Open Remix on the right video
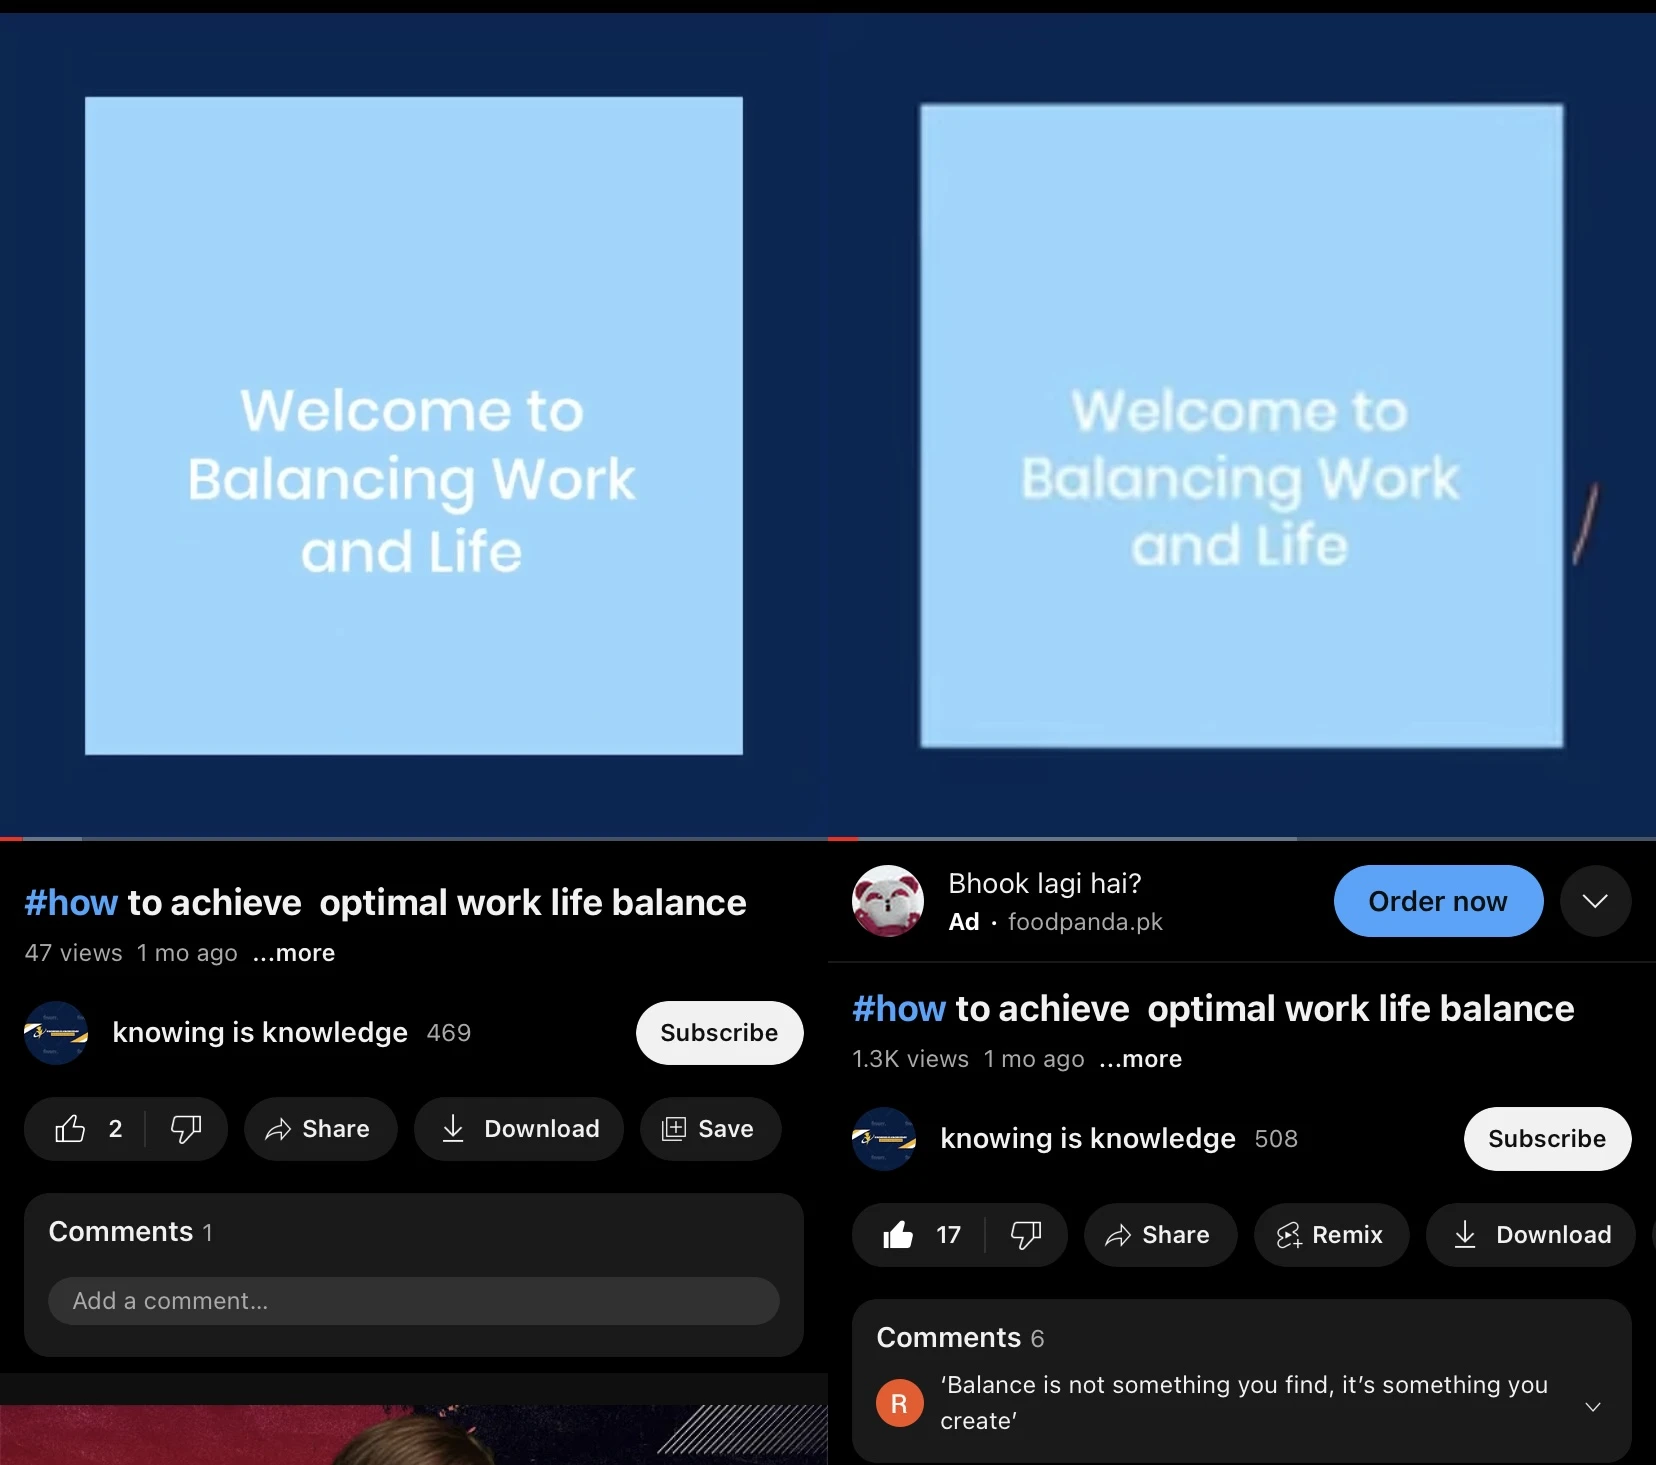This screenshot has height=1465, width=1656. (1331, 1235)
